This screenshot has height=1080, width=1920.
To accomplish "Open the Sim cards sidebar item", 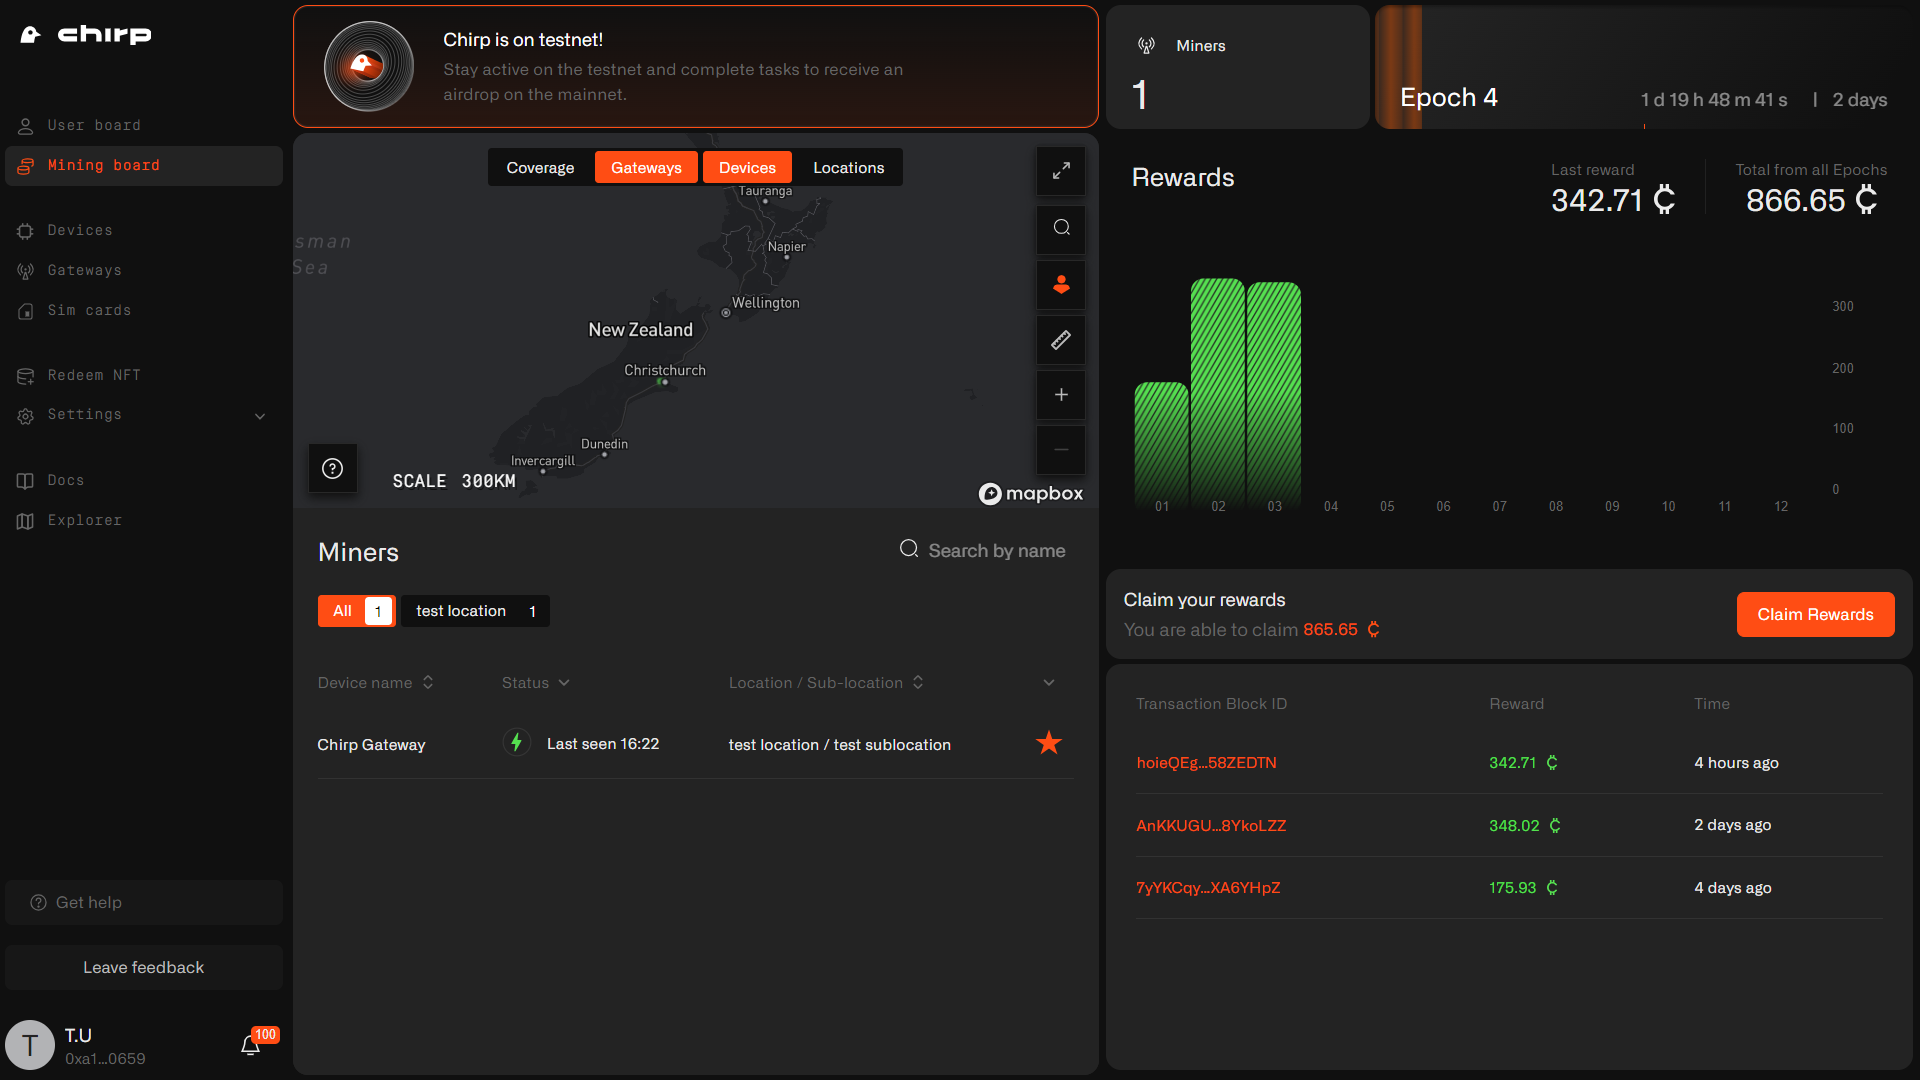I will [143, 311].
